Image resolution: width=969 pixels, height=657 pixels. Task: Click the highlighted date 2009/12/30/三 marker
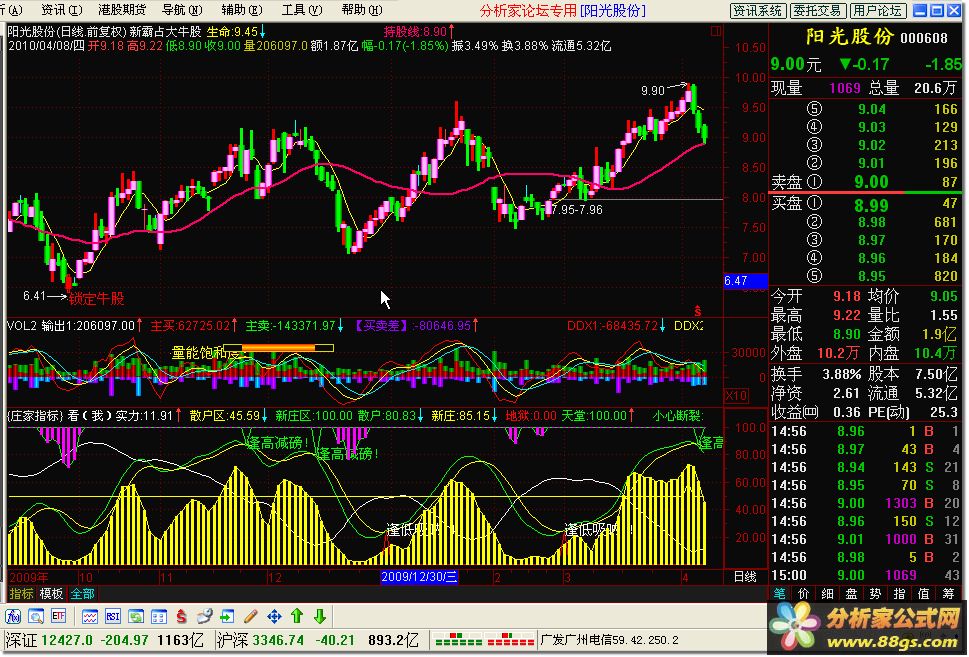419,577
